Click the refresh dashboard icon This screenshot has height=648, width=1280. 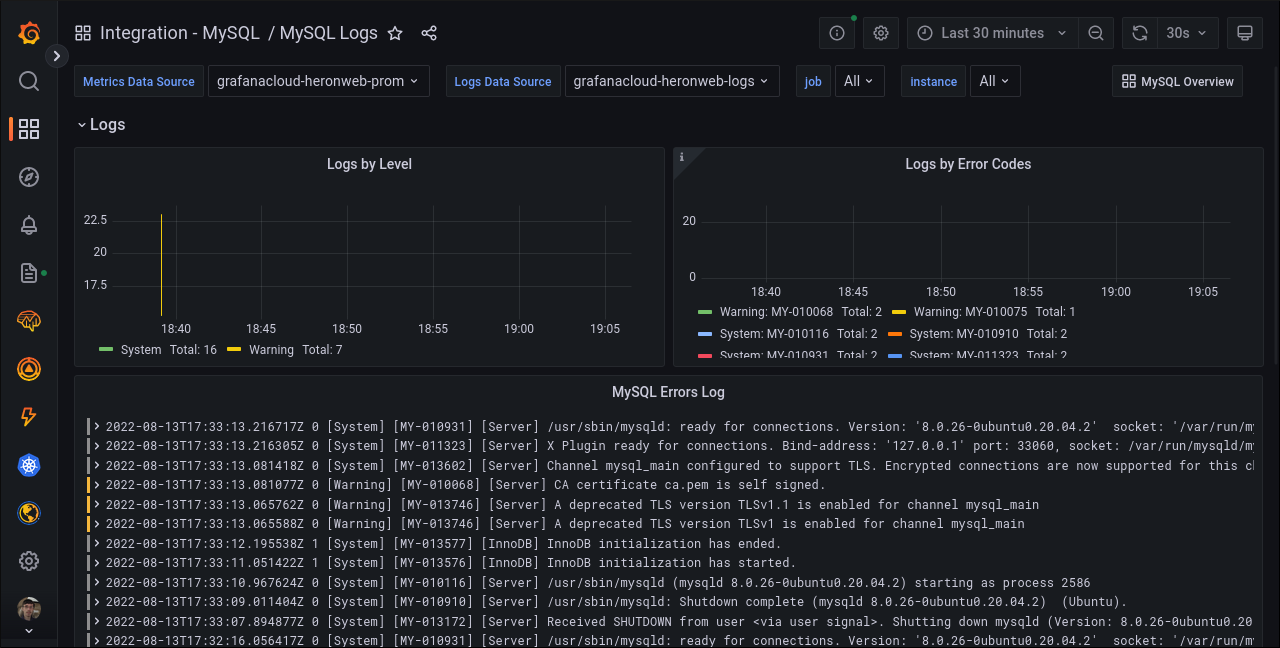(x=1139, y=33)
